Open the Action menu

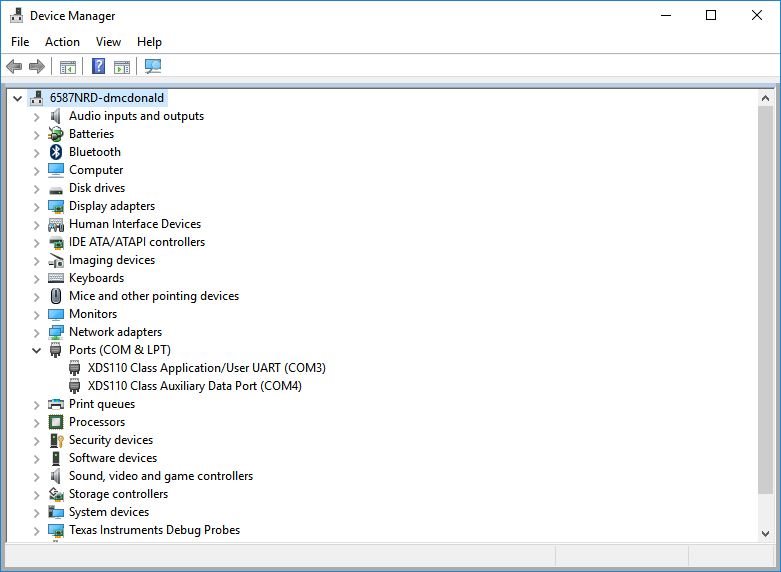click(62, 42)
